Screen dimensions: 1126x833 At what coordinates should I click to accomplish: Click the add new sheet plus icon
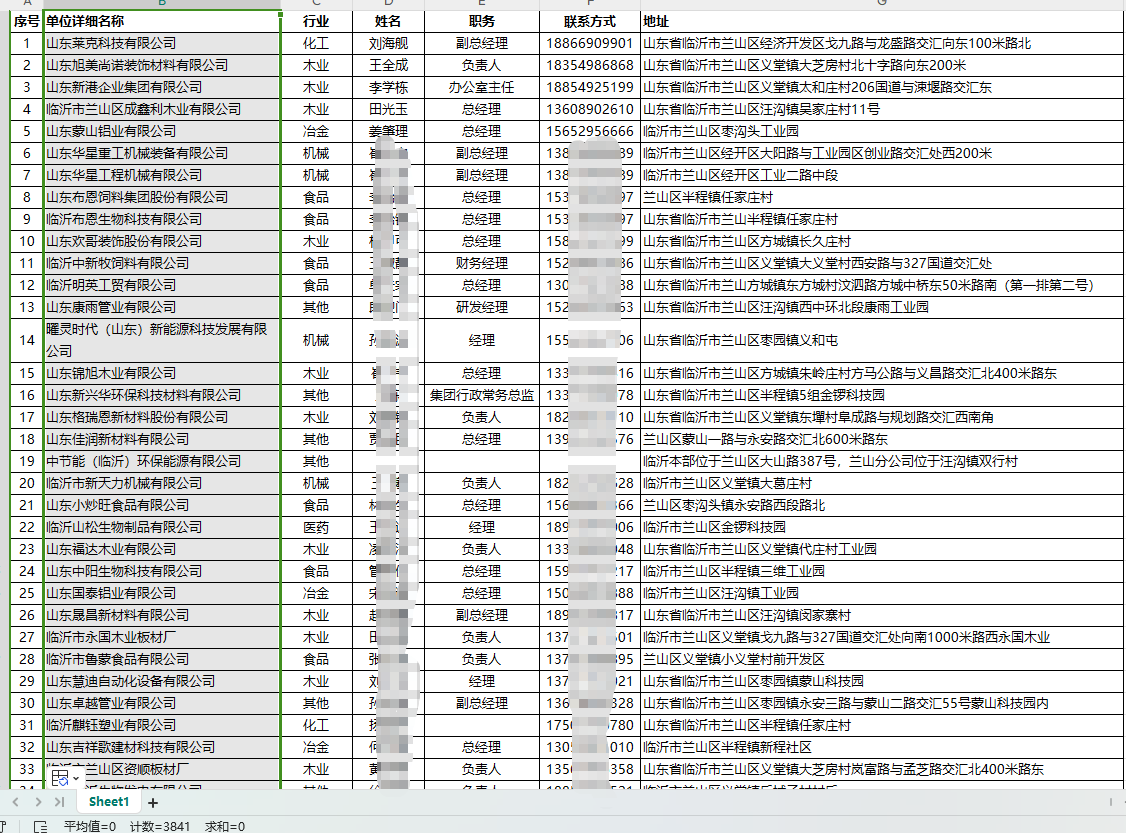tap(153, 802)
